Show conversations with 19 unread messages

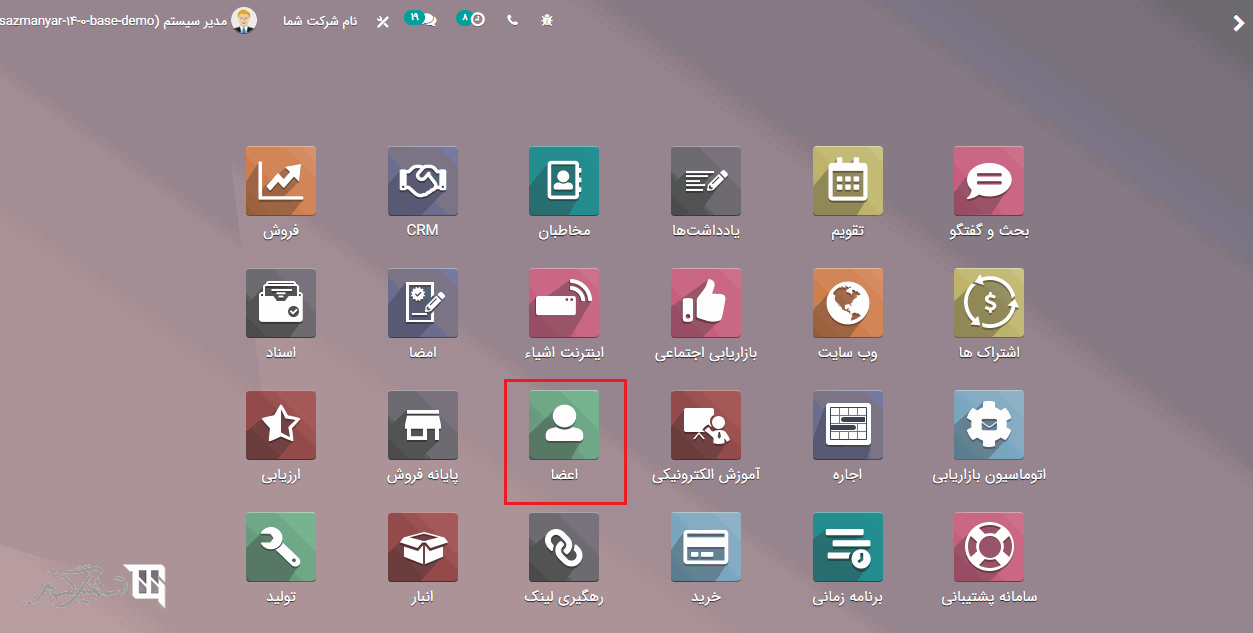click(x=421, y=19)
